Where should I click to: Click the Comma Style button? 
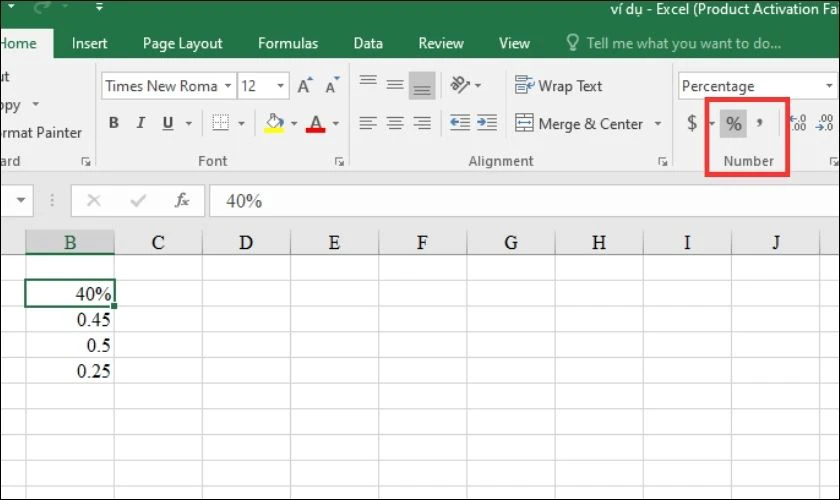(760, 124)
